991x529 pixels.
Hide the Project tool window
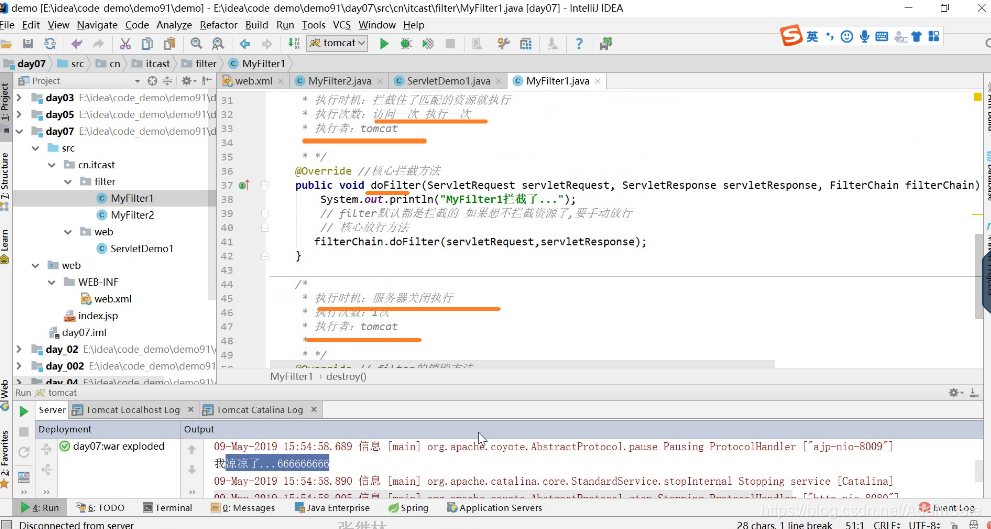point(206,81)
